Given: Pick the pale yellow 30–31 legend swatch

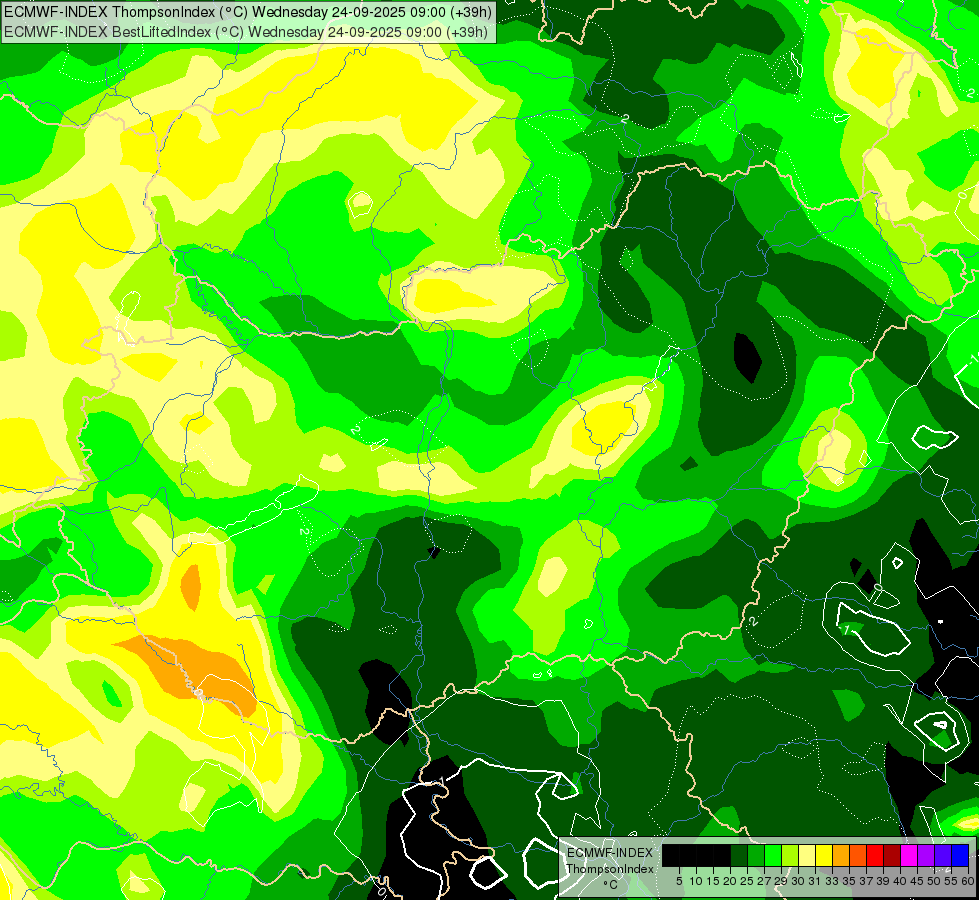Looking at the screenshot, I should tap(807, 855).
